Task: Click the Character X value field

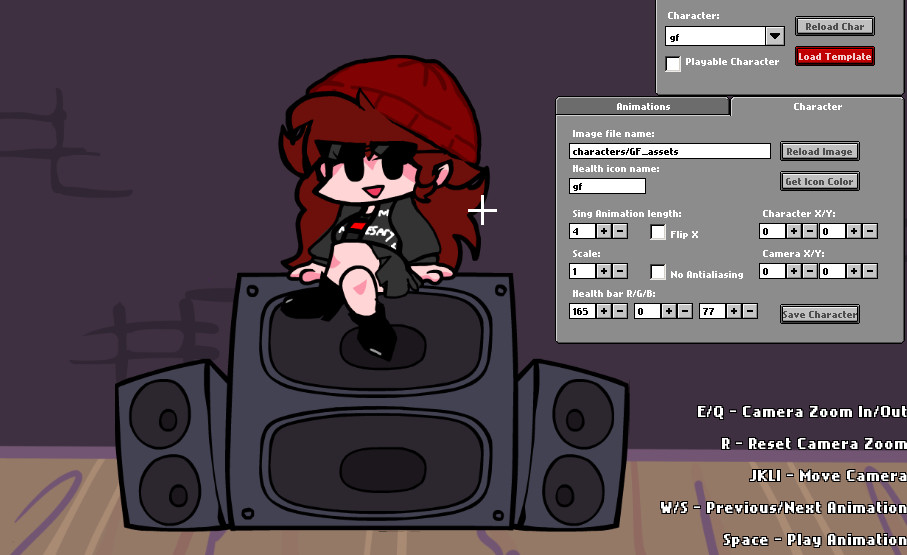Action: tap(772, 231)
